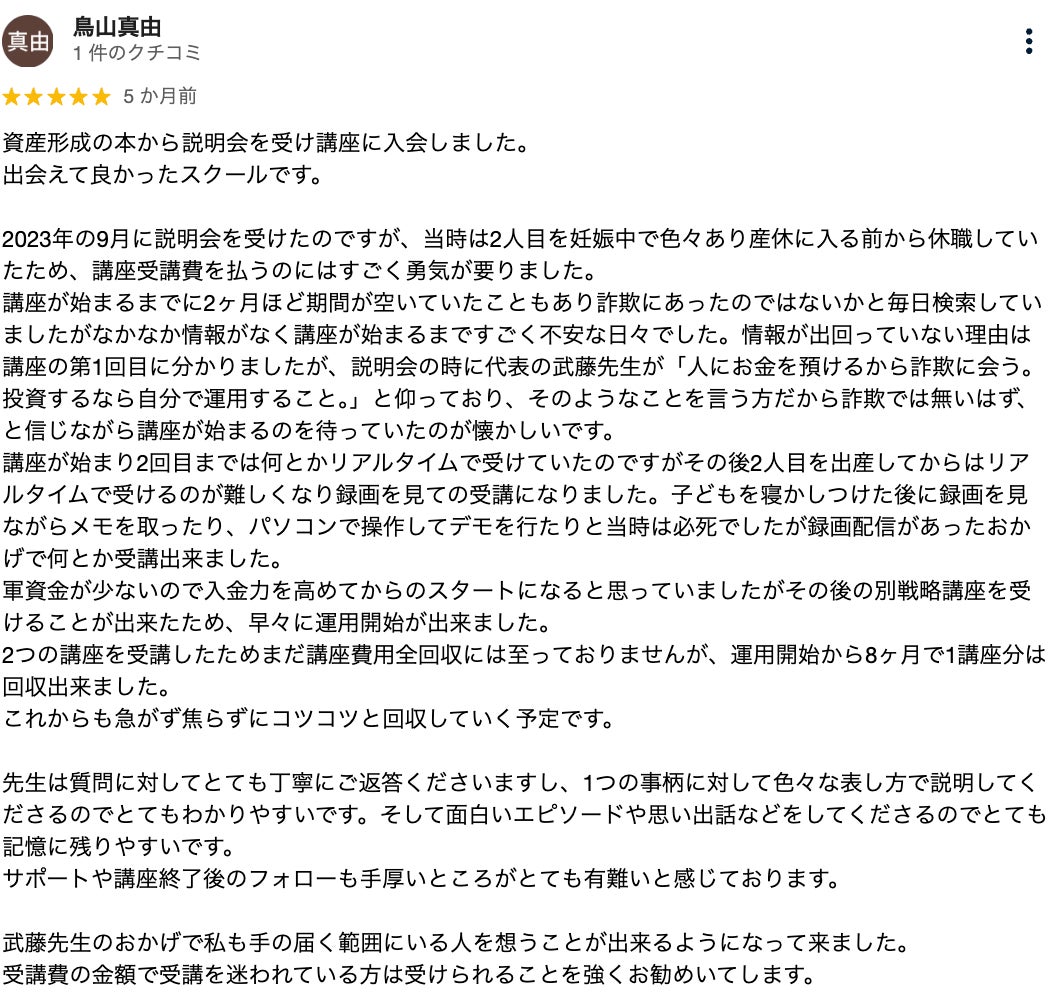
Task: Click the line starting 投資するなら自分で運用
Action: coord(516,398)
